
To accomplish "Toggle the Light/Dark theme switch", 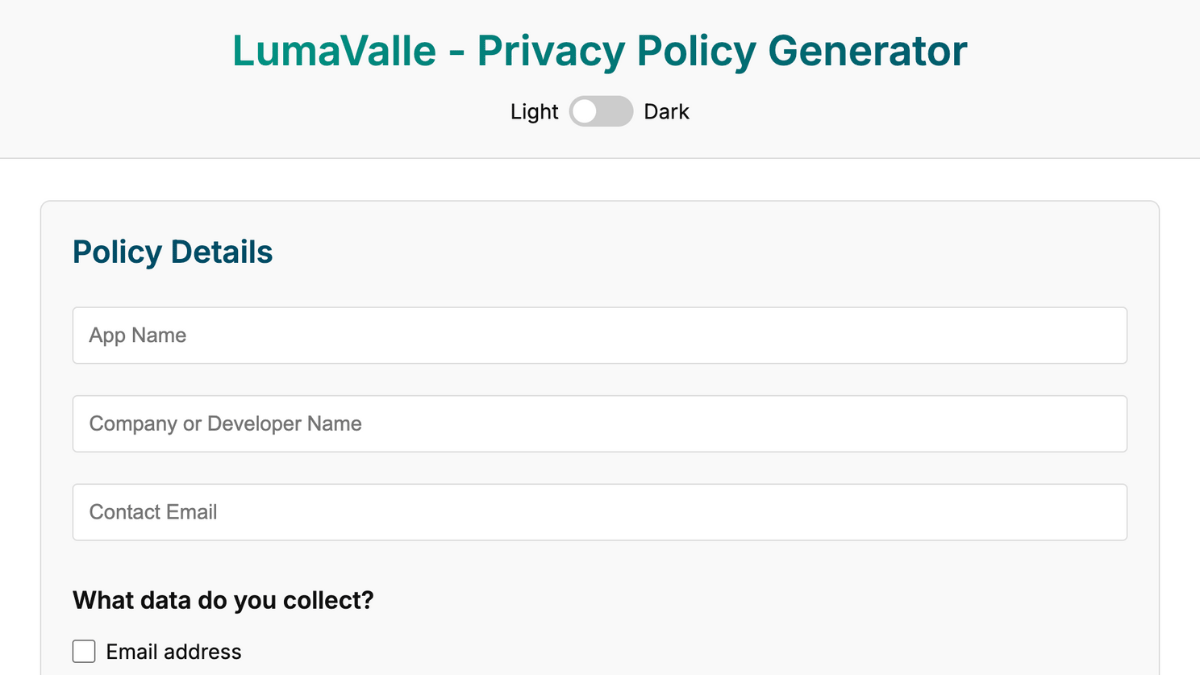I will click(x=601, y=112).
